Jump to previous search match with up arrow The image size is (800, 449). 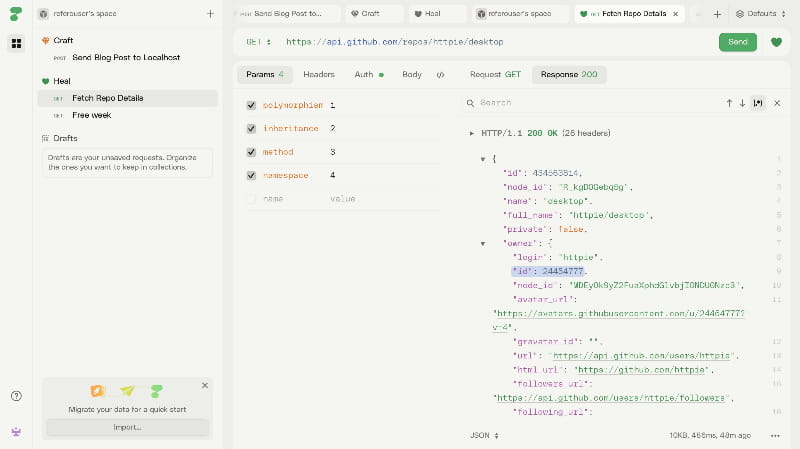(729, 103)
